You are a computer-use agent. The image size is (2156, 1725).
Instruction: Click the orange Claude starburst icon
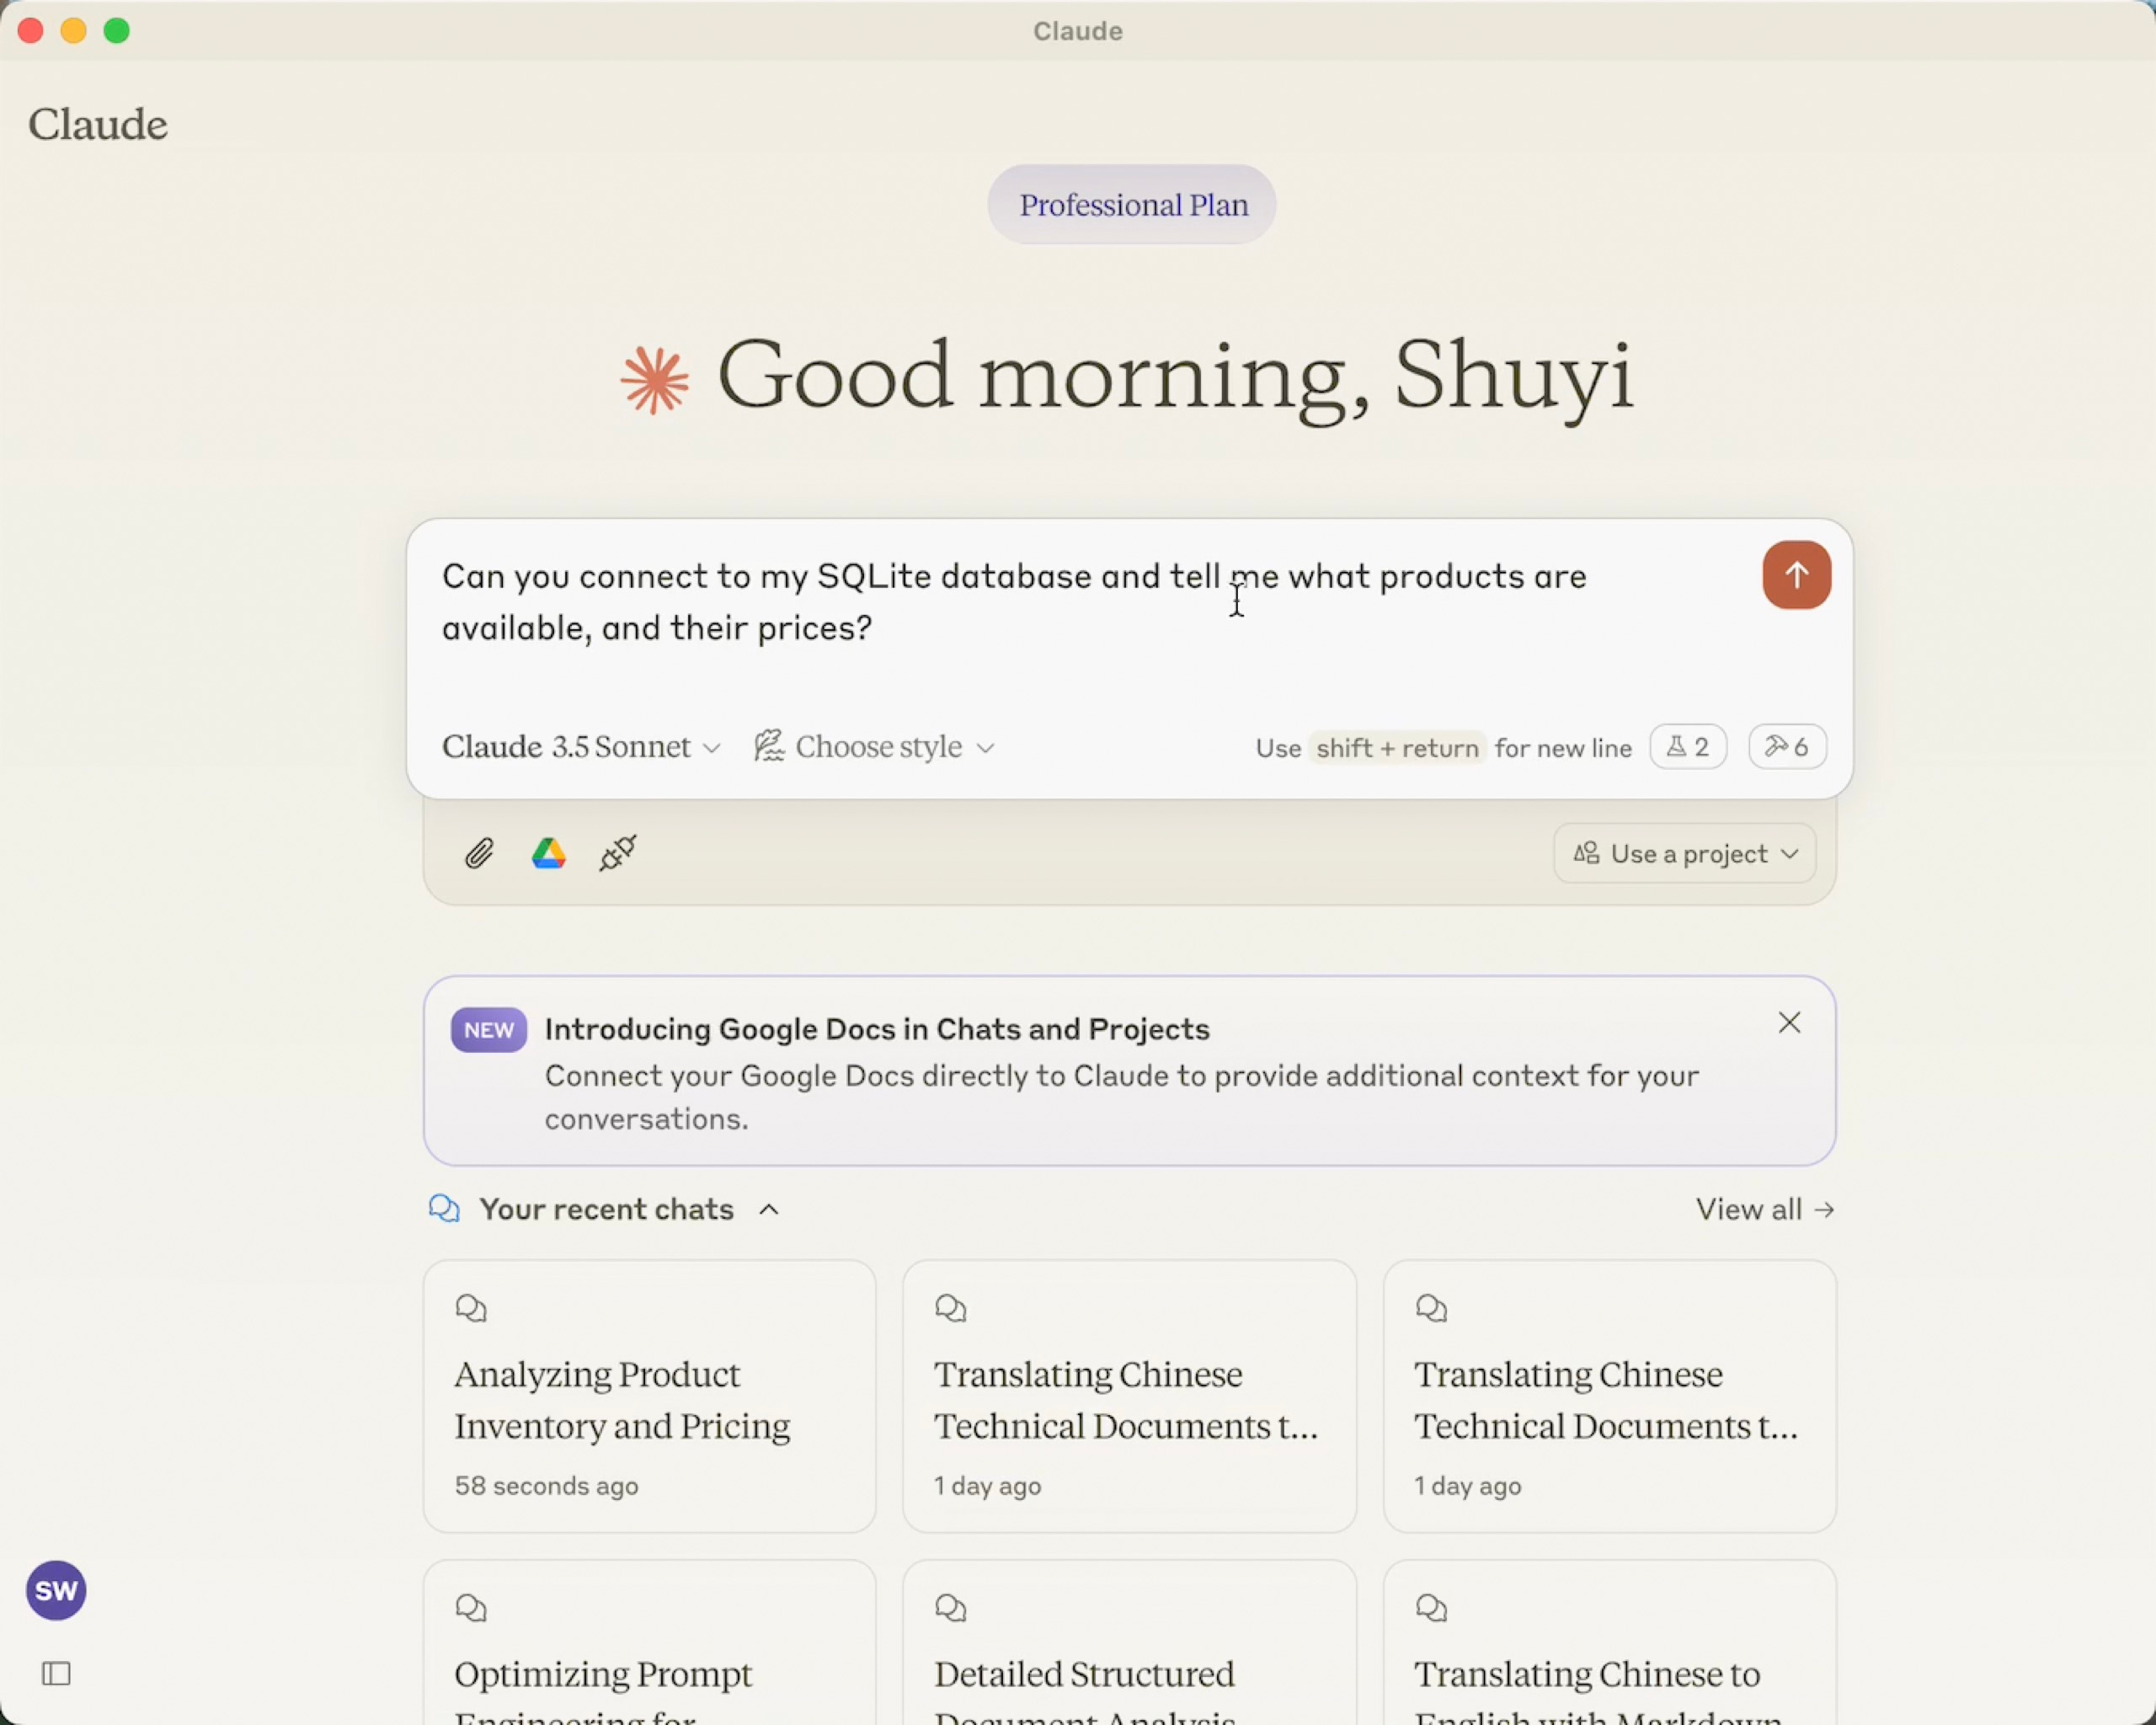click(654, 380)
